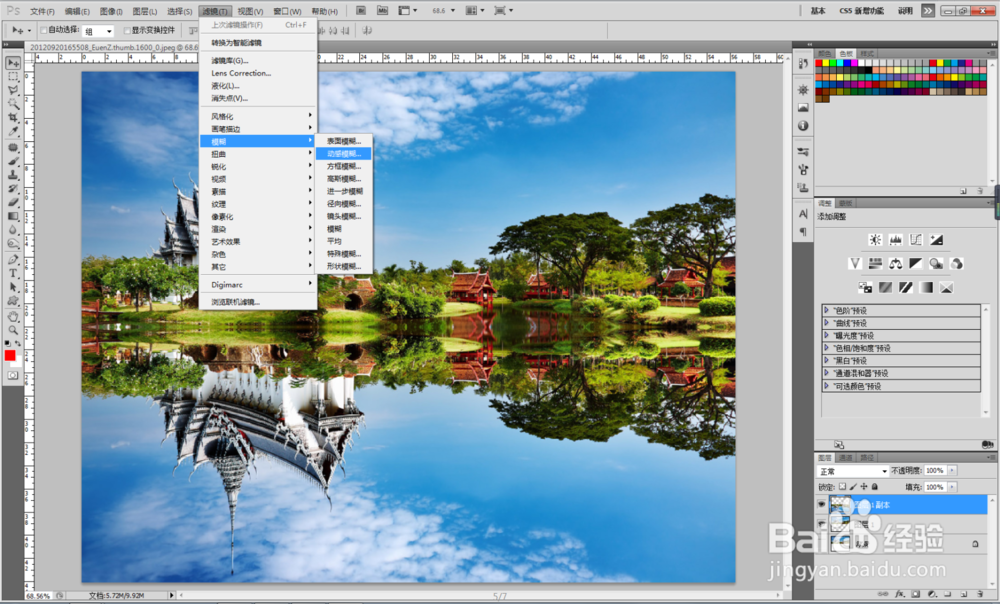
Task: Select the Blur (water drop) tool
Action: 13,230
